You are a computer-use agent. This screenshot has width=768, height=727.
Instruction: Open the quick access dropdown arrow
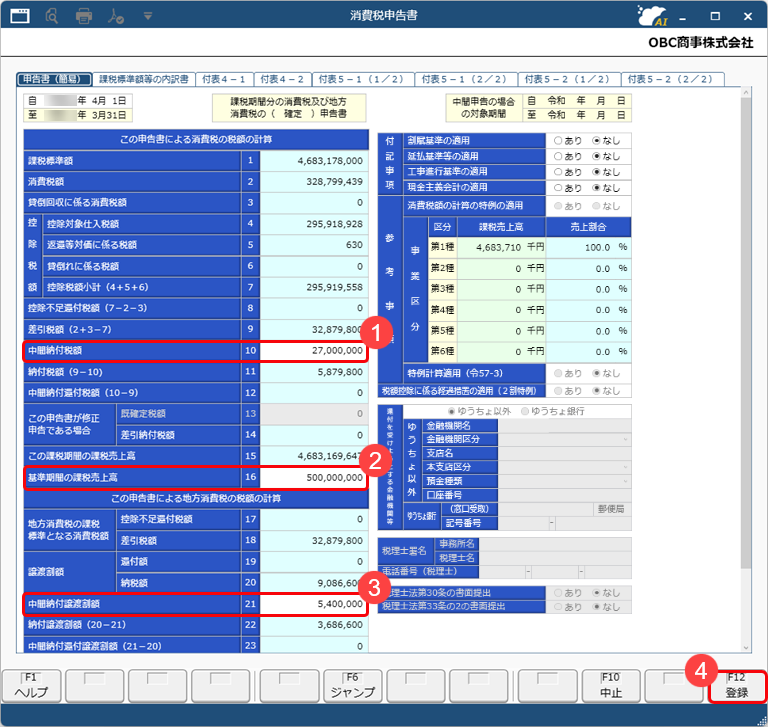click(147, 17)
